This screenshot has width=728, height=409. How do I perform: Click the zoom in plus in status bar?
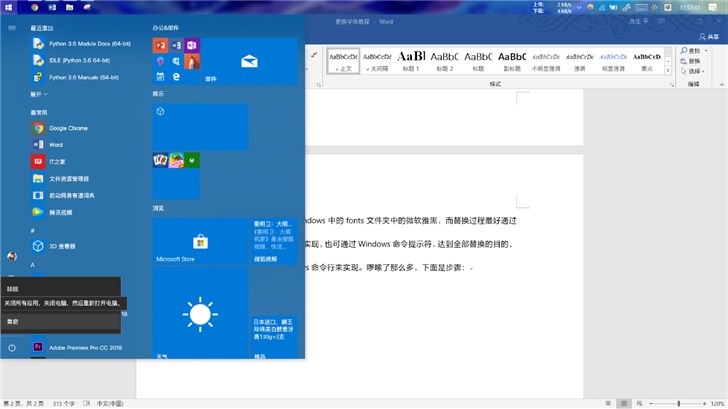(704, 404)
